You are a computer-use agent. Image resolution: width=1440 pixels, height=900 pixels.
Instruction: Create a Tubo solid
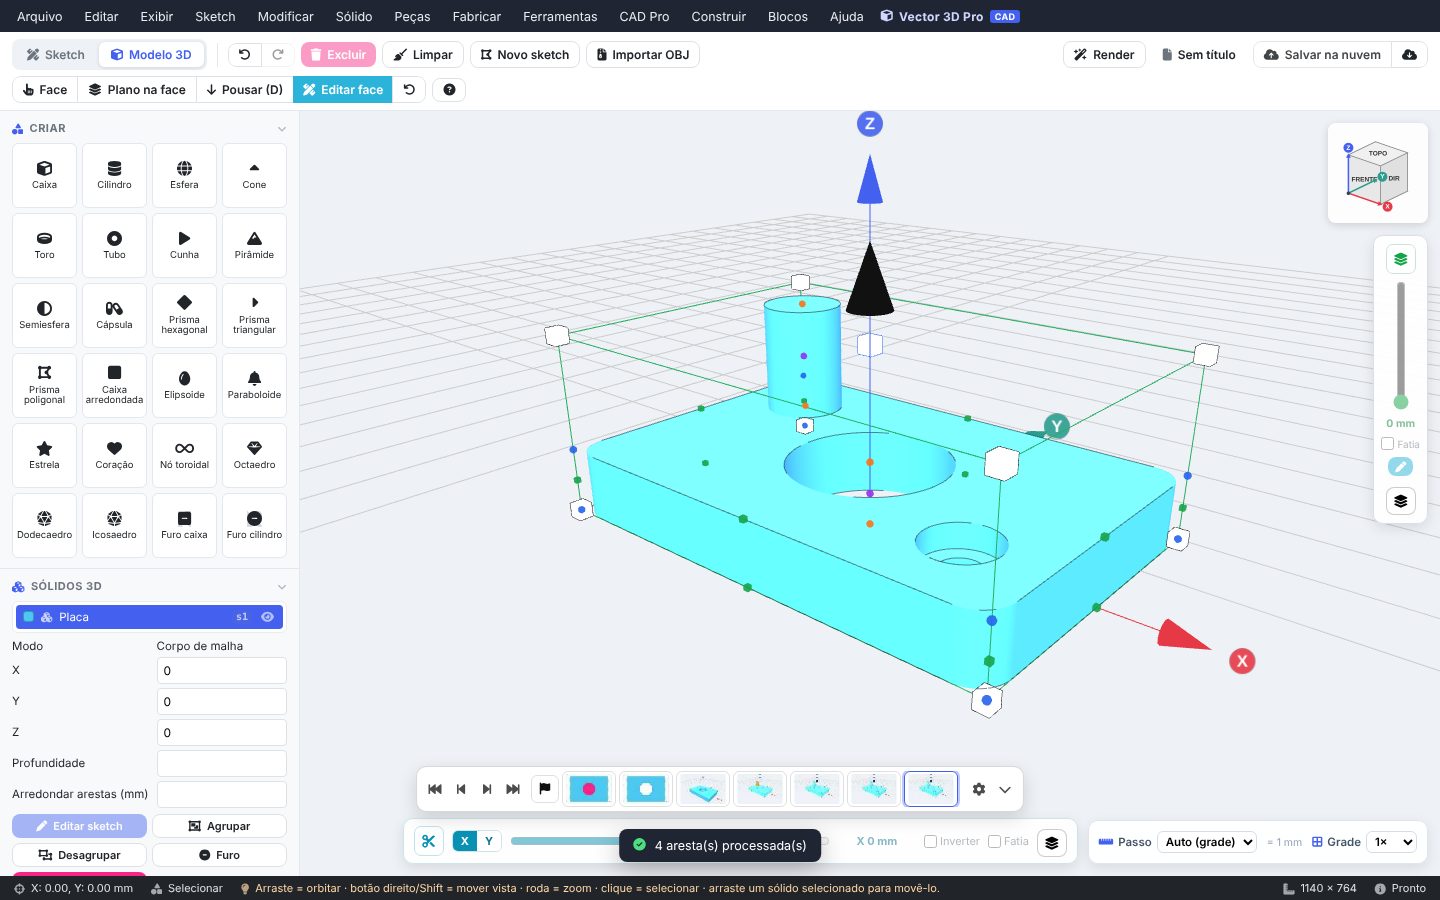(x=114, y=245)
